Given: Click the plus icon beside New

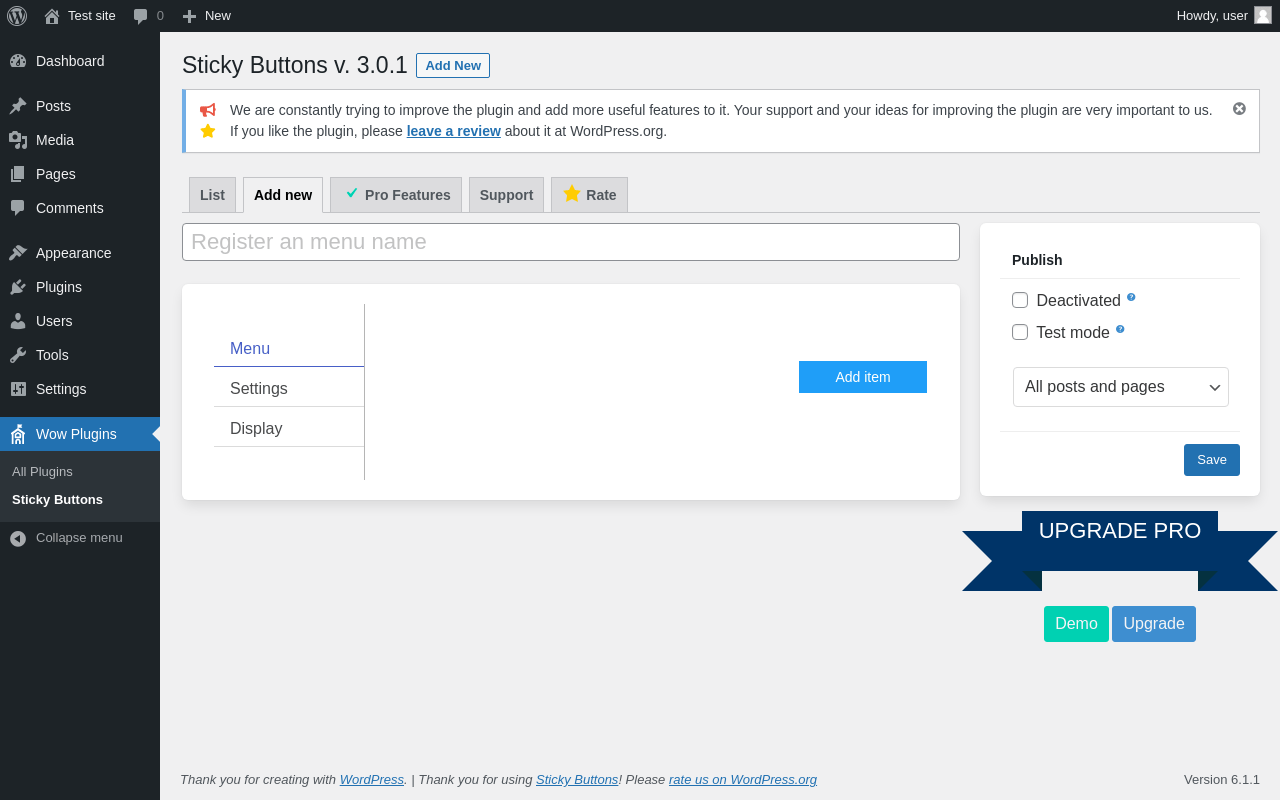Looking at the screenshot, I should [189, 16].
